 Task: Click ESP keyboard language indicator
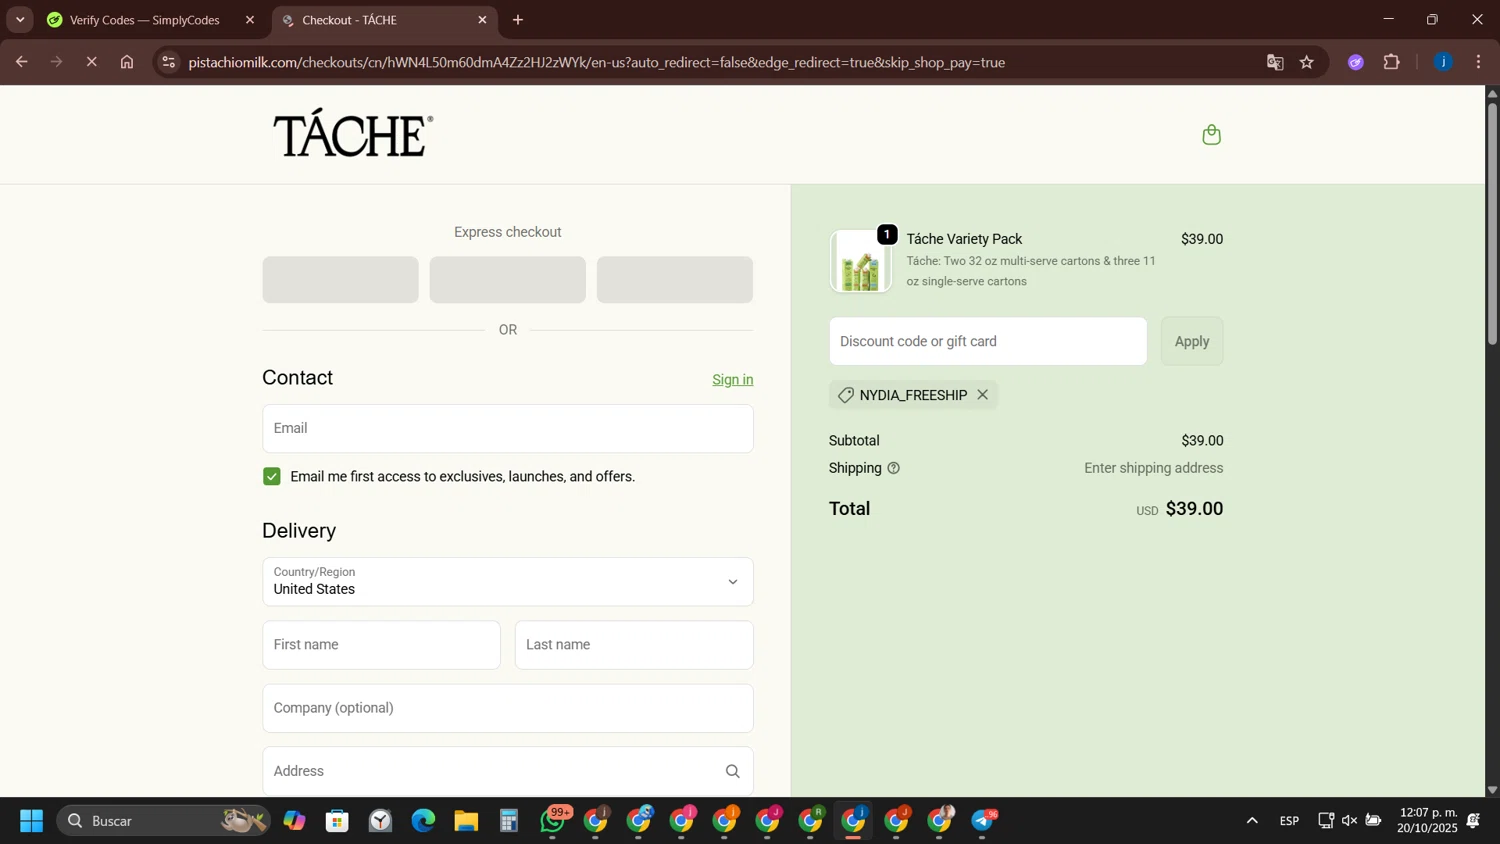coord(1289,821)
